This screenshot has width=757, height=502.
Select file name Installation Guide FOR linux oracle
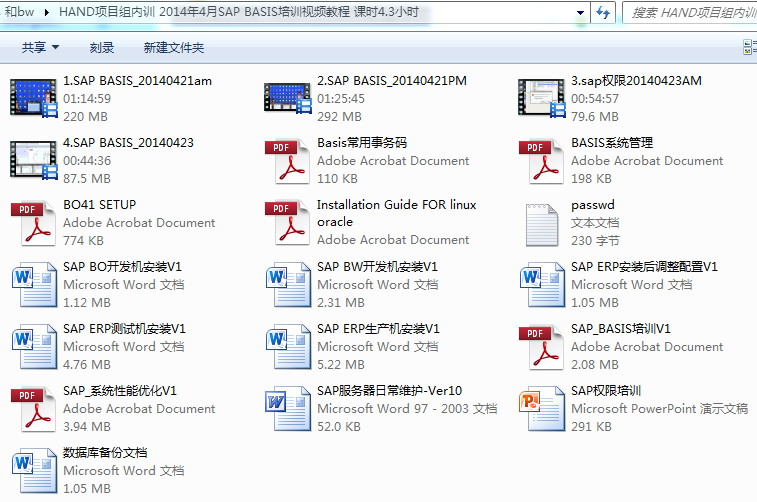coord(396,213)
